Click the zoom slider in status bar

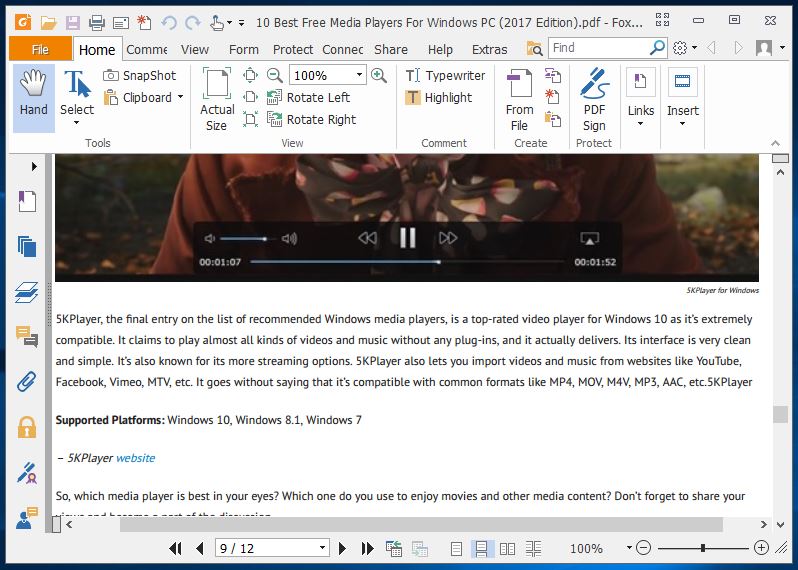[x=703, y=548]
